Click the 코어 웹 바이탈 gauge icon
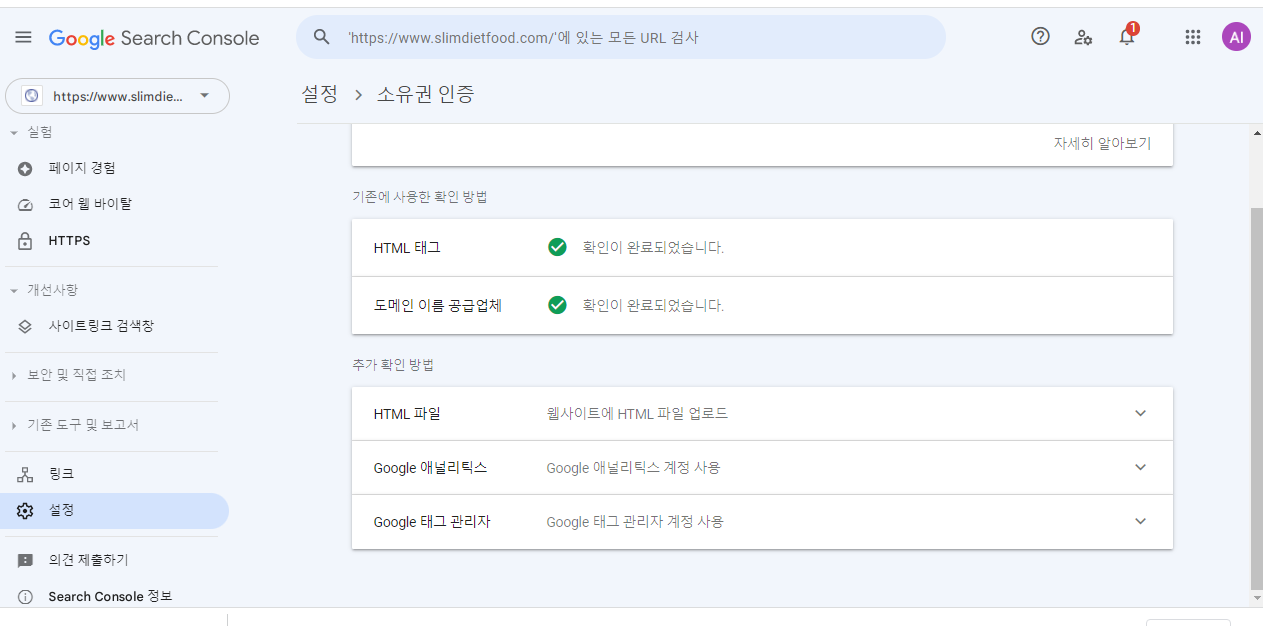 tap(26, 204)
